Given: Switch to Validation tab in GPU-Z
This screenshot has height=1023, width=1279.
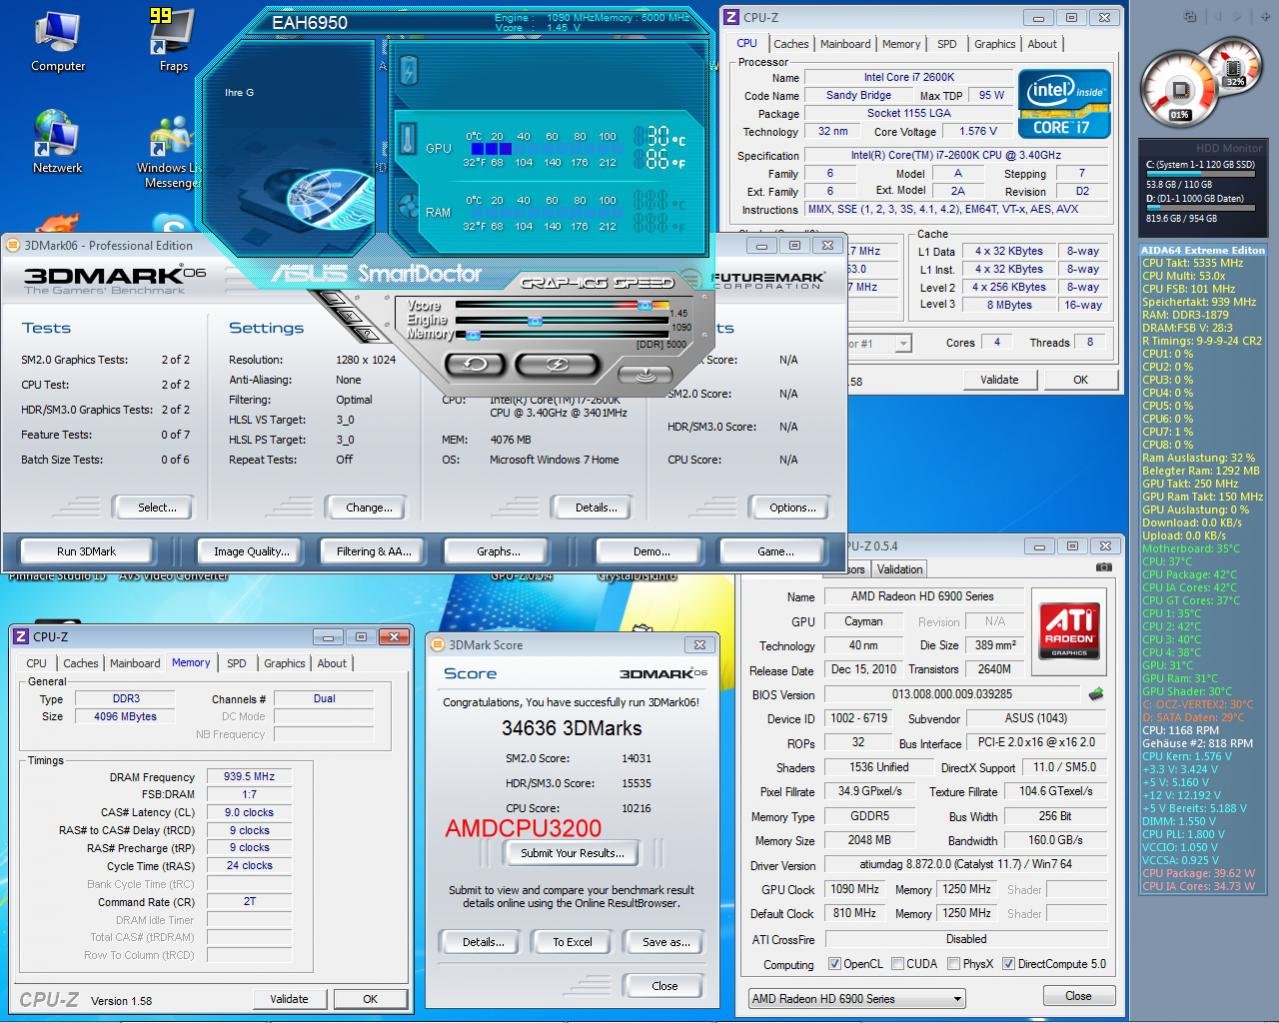Looking at the screenshot, I should 900,569.
